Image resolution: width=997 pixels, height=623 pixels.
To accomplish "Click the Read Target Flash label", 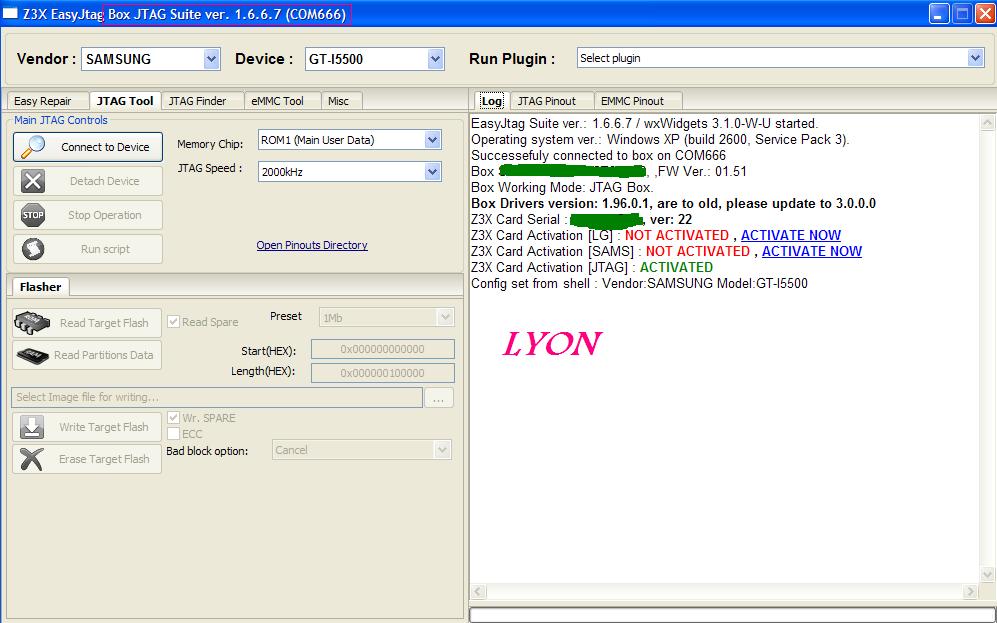I will tap(104, 323).
